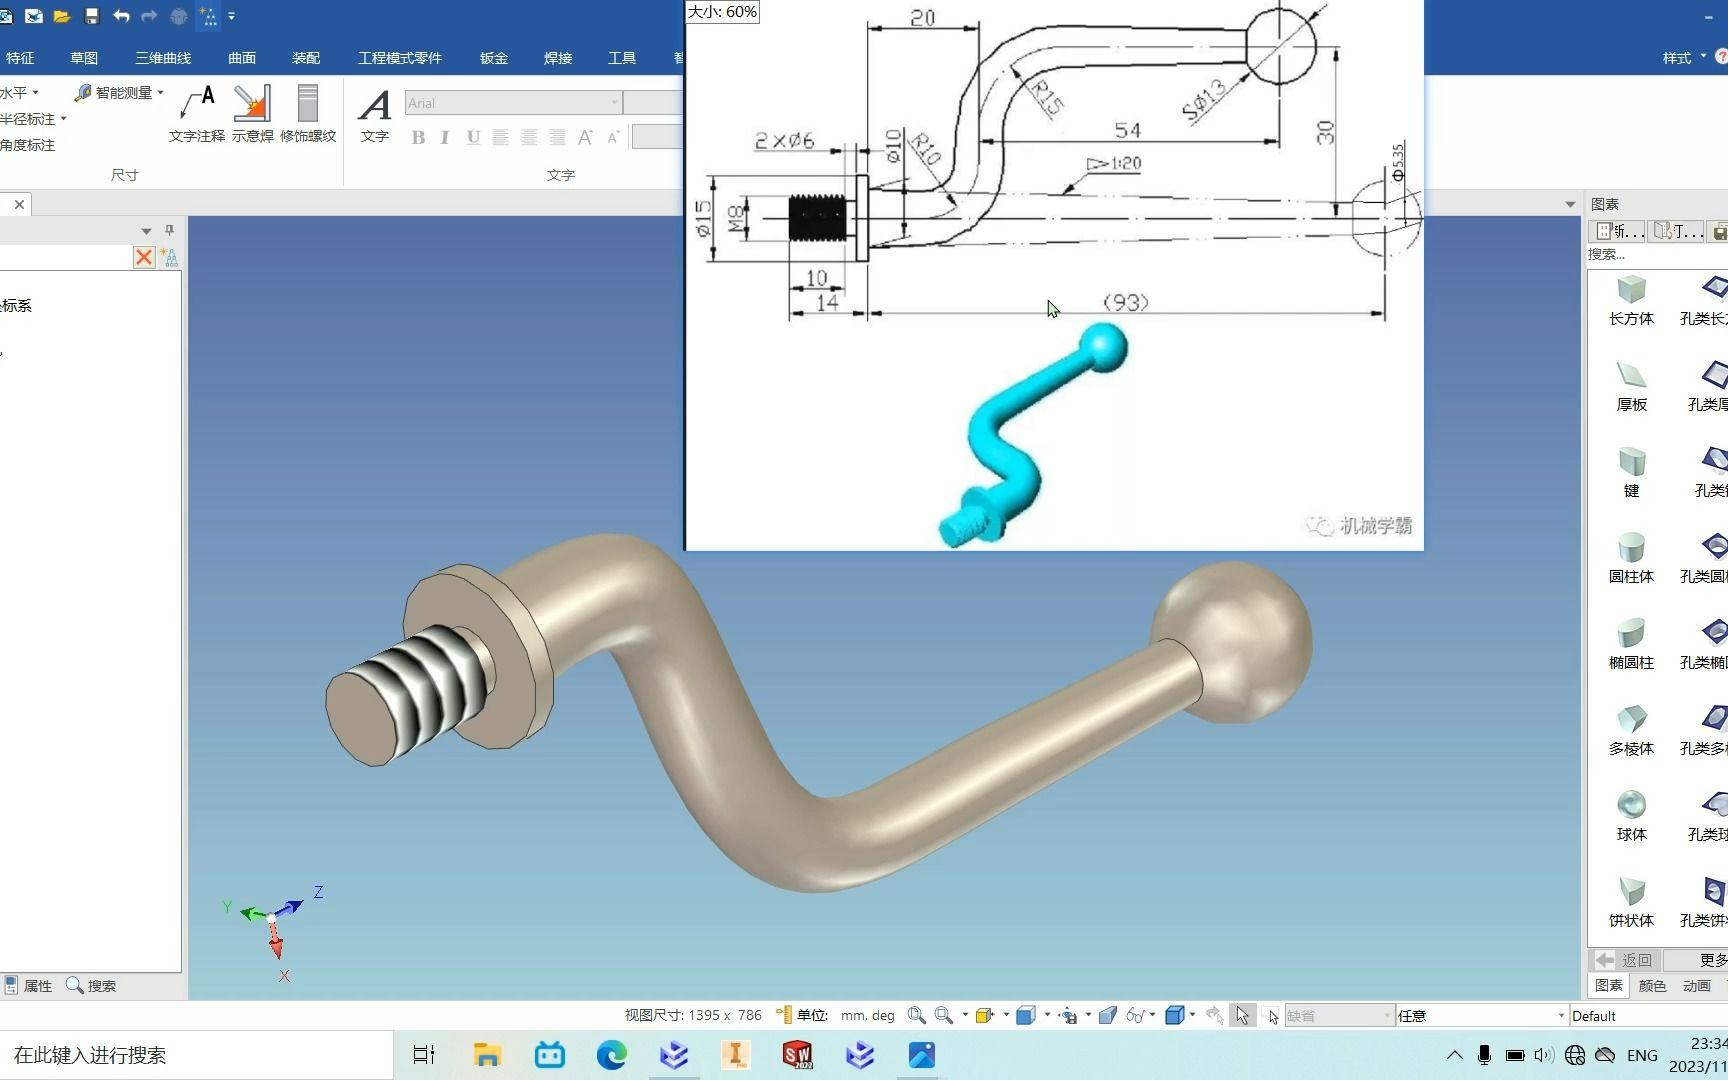
Task: Switch to the 钣金 ribbon tab
Action: coord(493,58)
